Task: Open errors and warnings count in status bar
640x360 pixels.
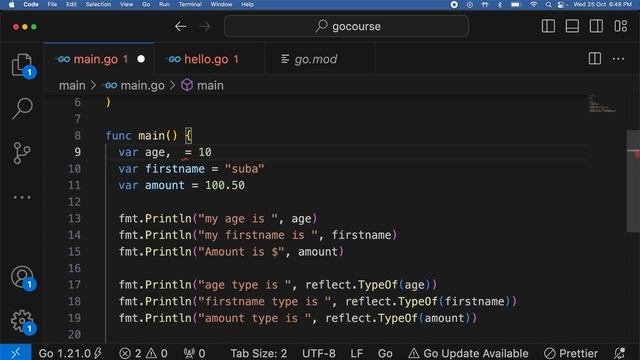Action: click(143, 353)
